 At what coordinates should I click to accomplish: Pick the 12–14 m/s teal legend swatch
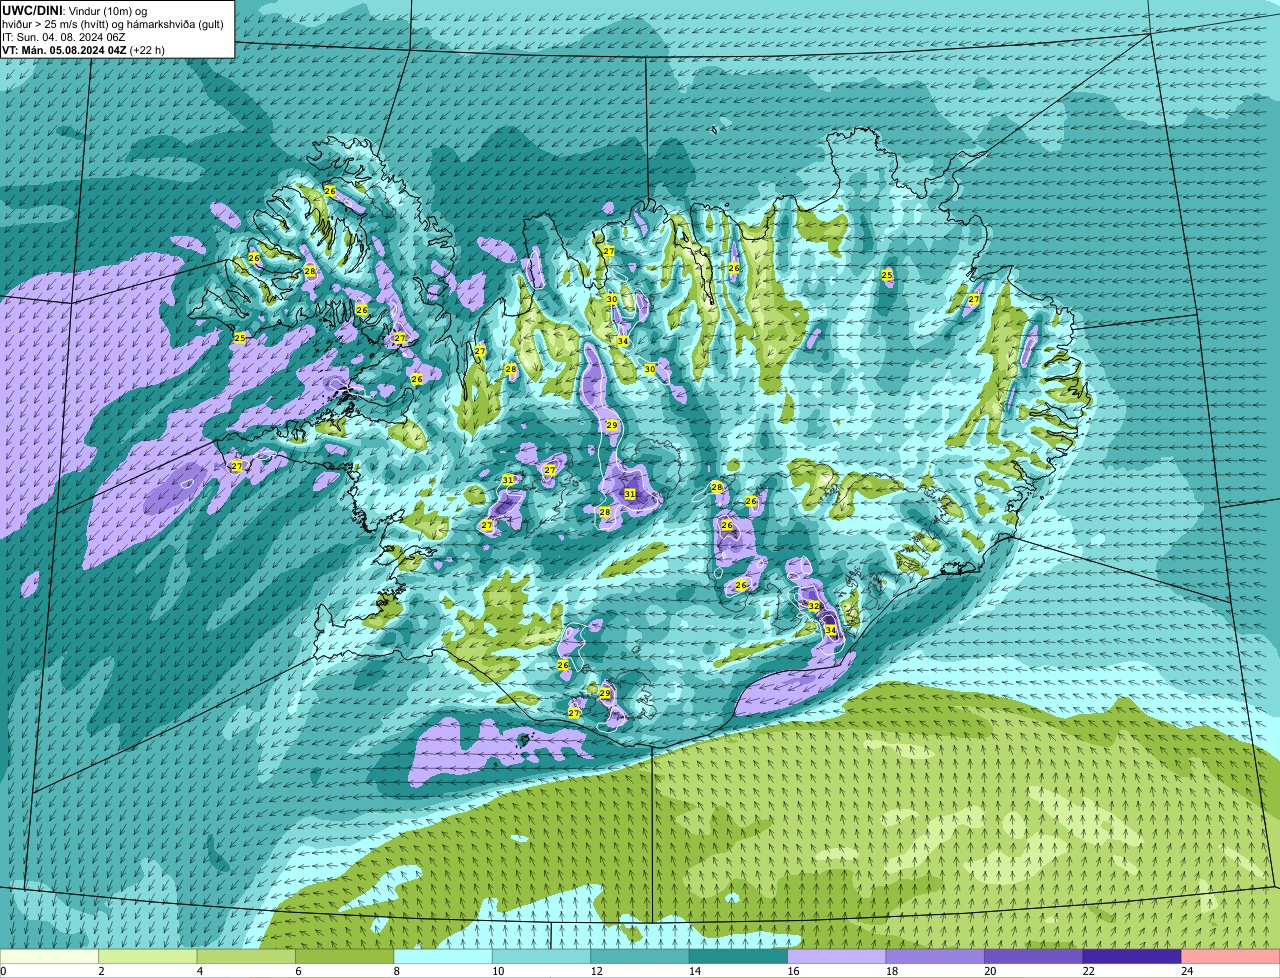point(642,956)
